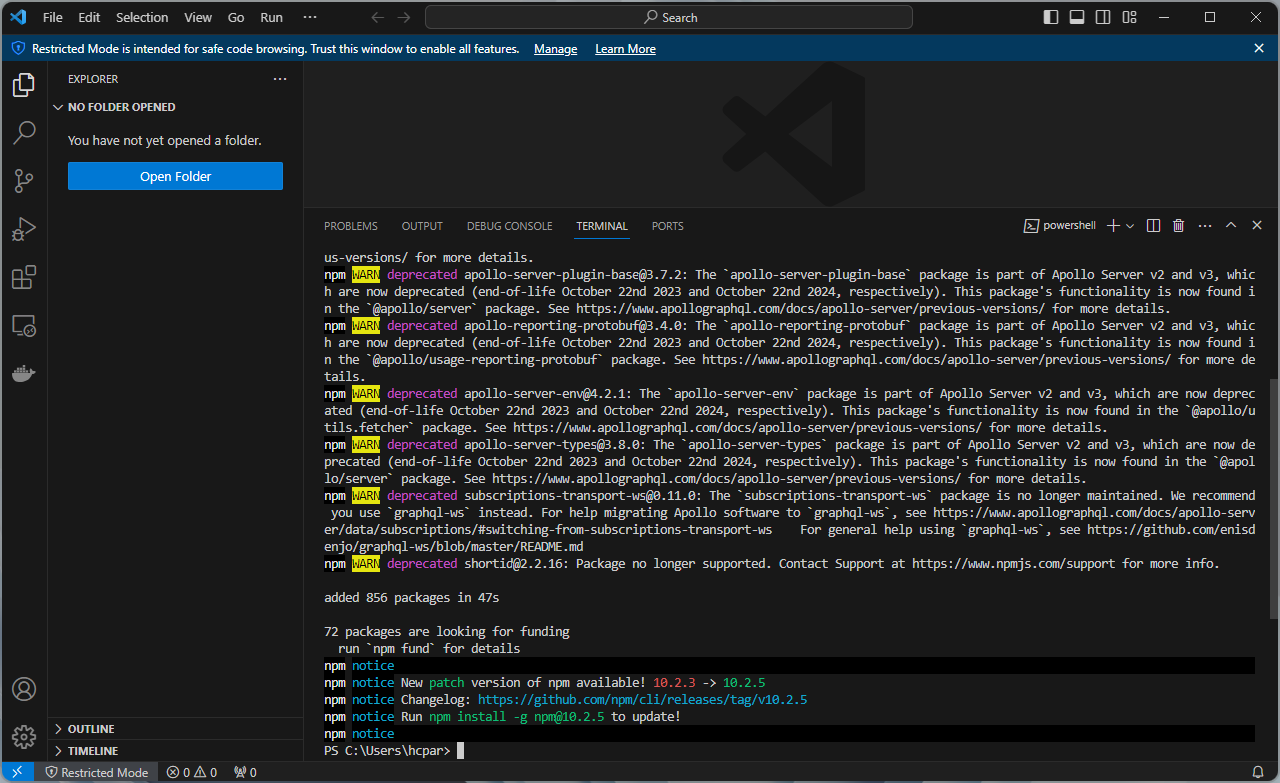
Task: Click the VS Code logo in title bar
Action: click(x=18, y=17)
